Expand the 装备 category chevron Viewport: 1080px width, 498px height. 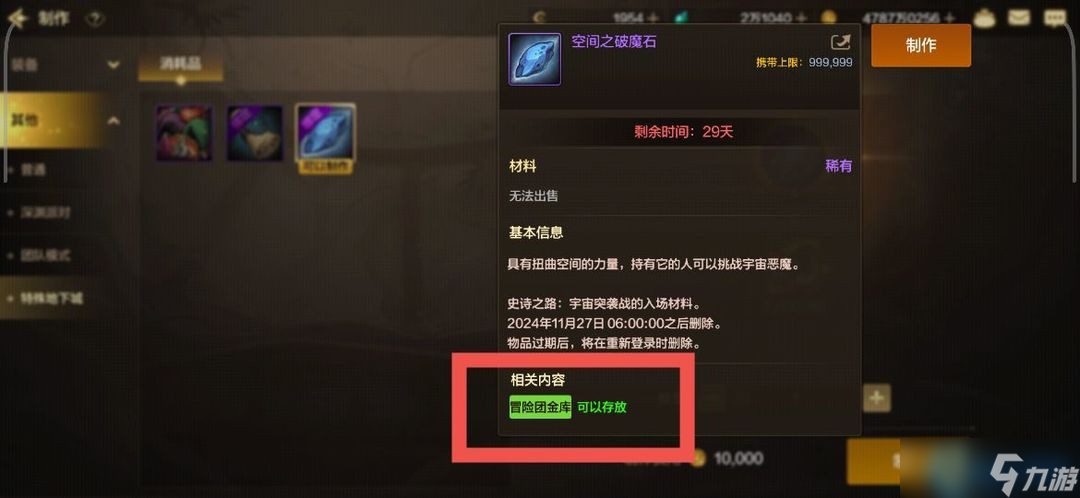[114, 65]
